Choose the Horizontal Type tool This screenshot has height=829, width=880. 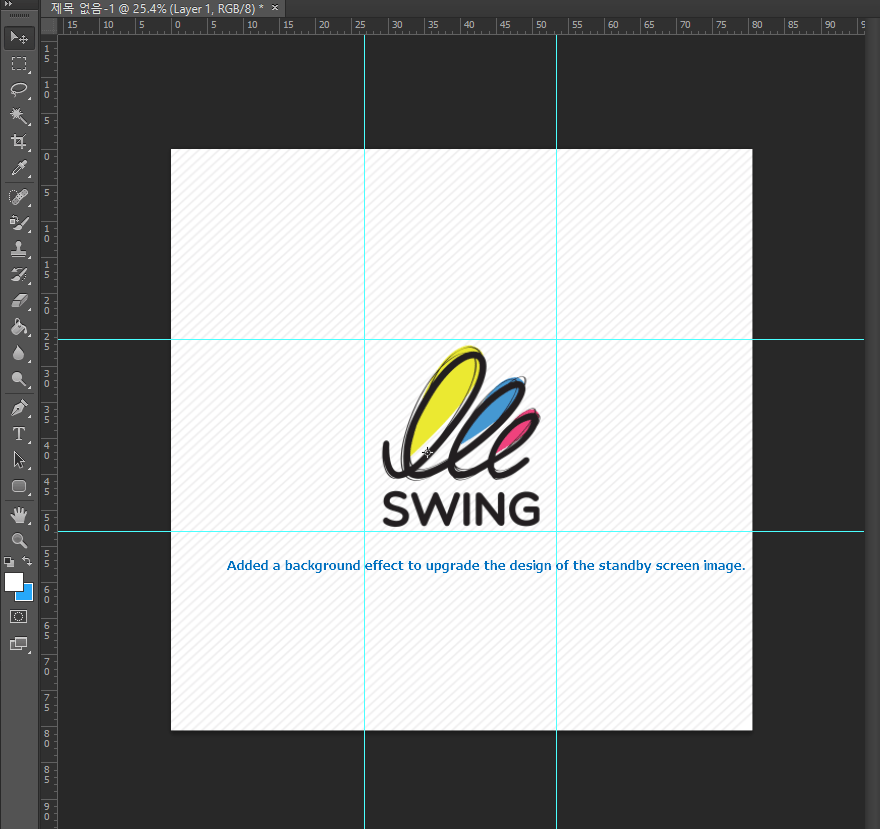coord(19,434)
